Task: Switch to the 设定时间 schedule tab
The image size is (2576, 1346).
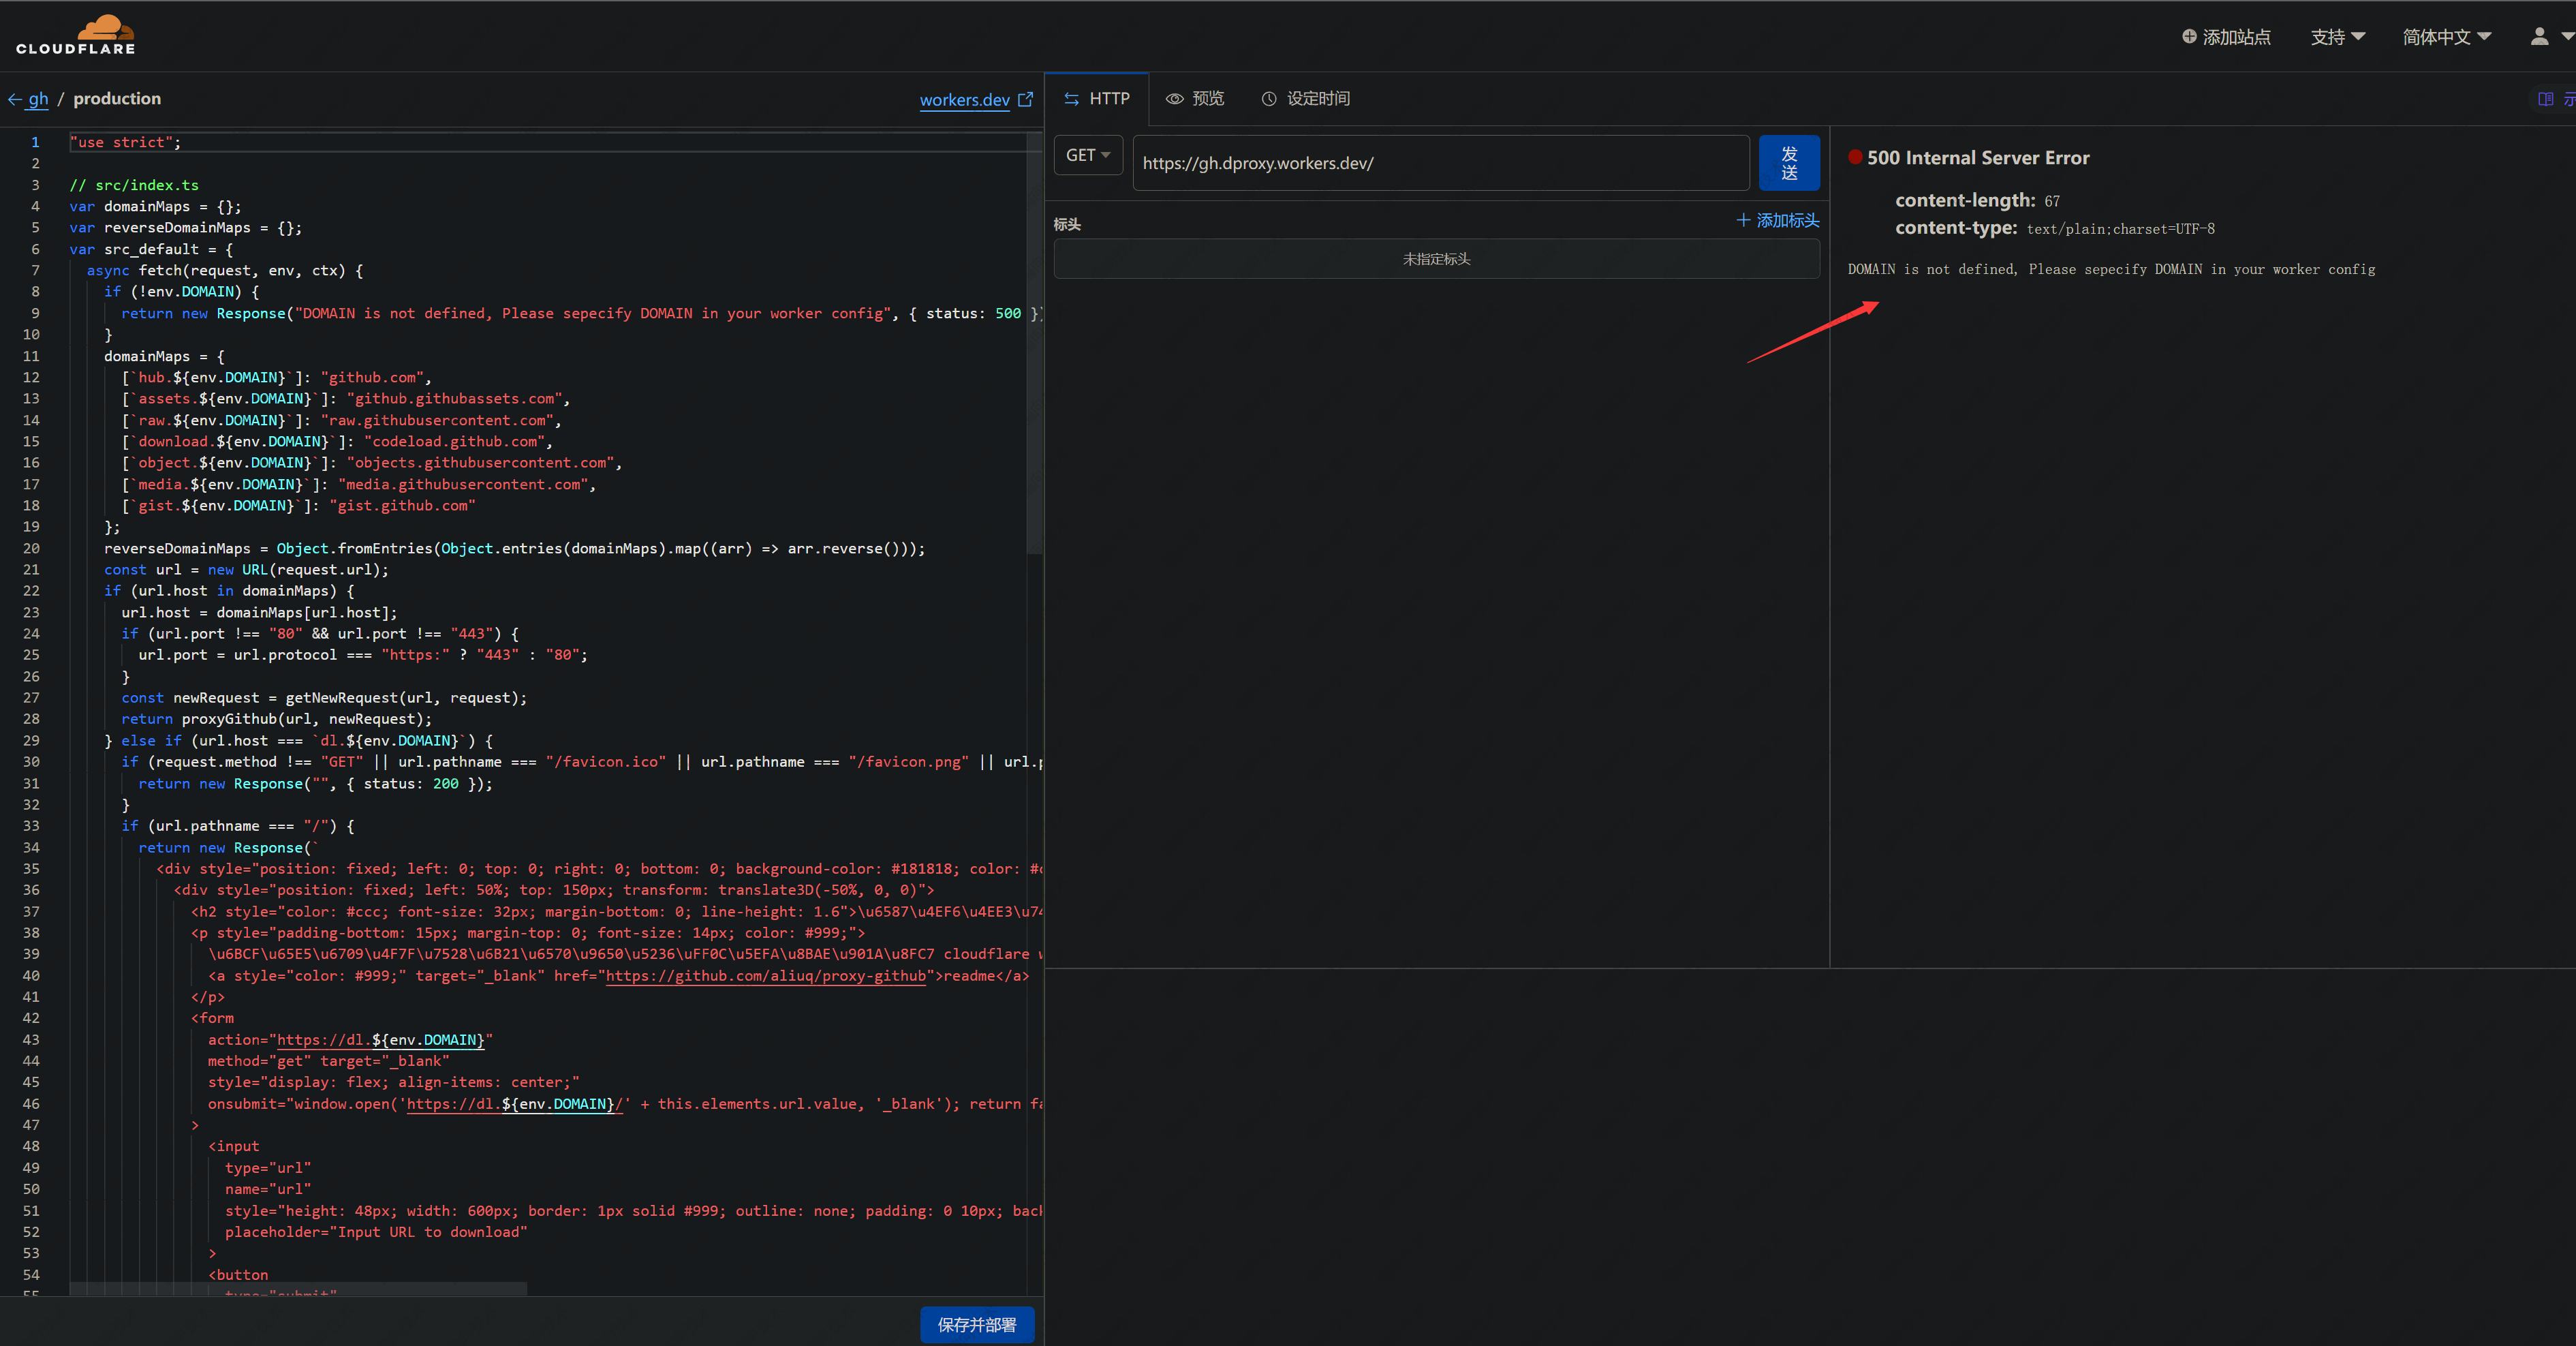Action: pyautogui.click(x=1305, y=99)
